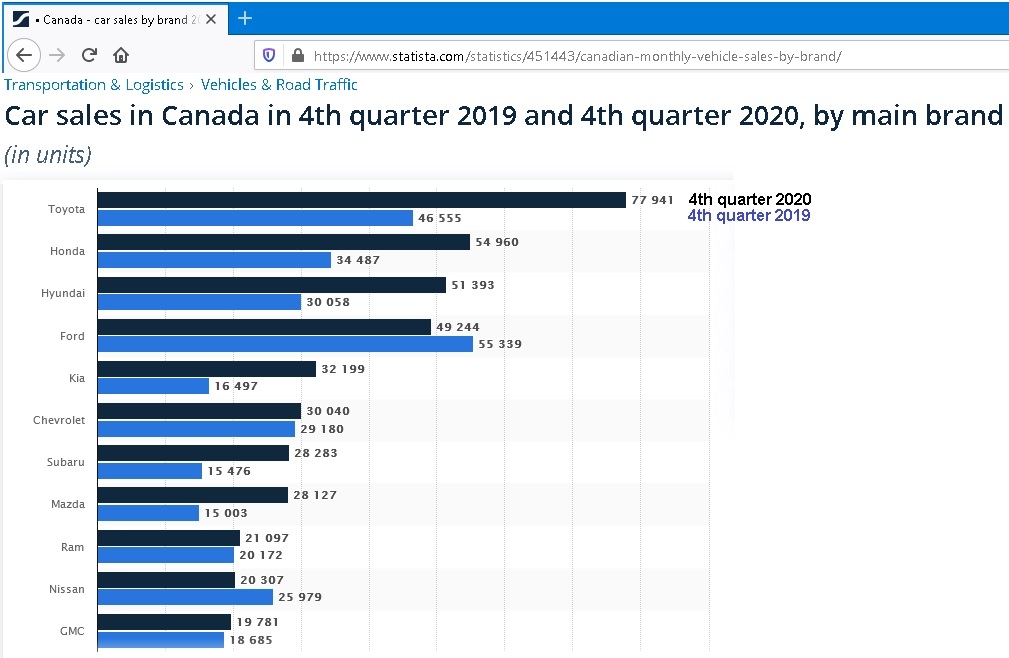Close the Canada car sales tab

tap(211, 19)
